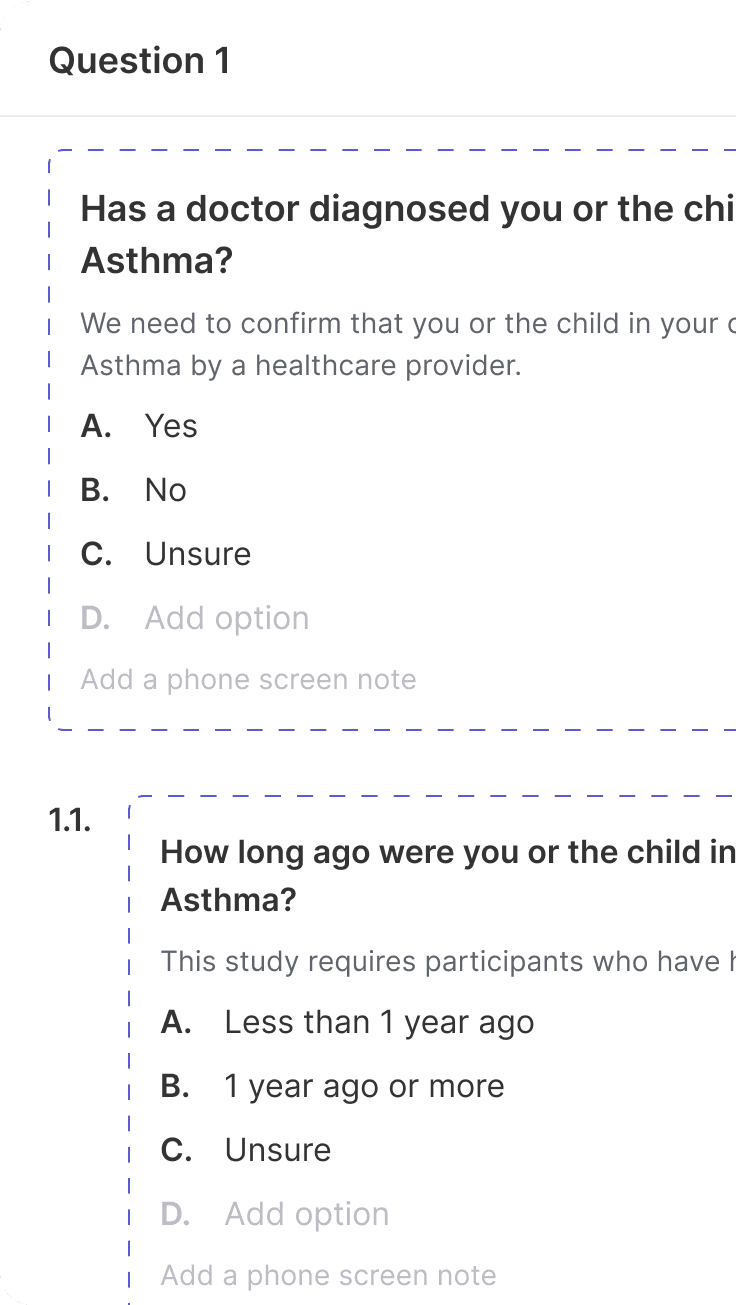
Task: Click Add option under the doctor diagnosis question
Action: [227, 618]
